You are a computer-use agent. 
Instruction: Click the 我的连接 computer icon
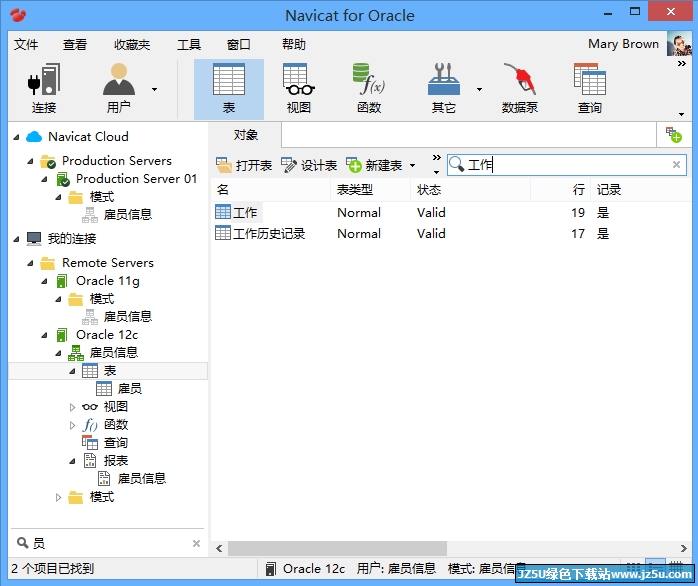(34, 239)
